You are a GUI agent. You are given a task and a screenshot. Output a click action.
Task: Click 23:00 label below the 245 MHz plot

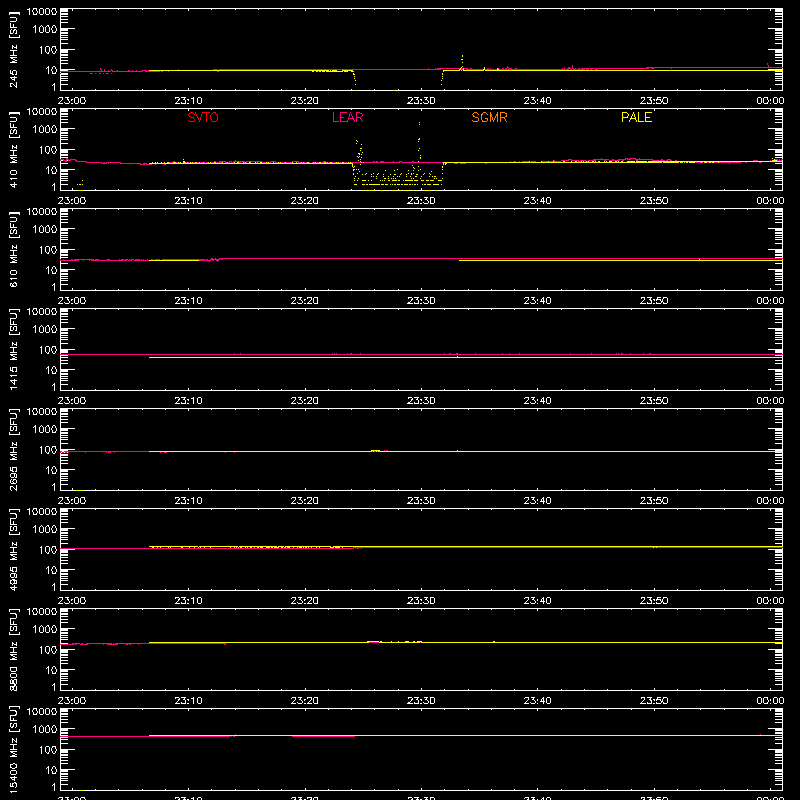pyautogui.click(x=72, y=101)
